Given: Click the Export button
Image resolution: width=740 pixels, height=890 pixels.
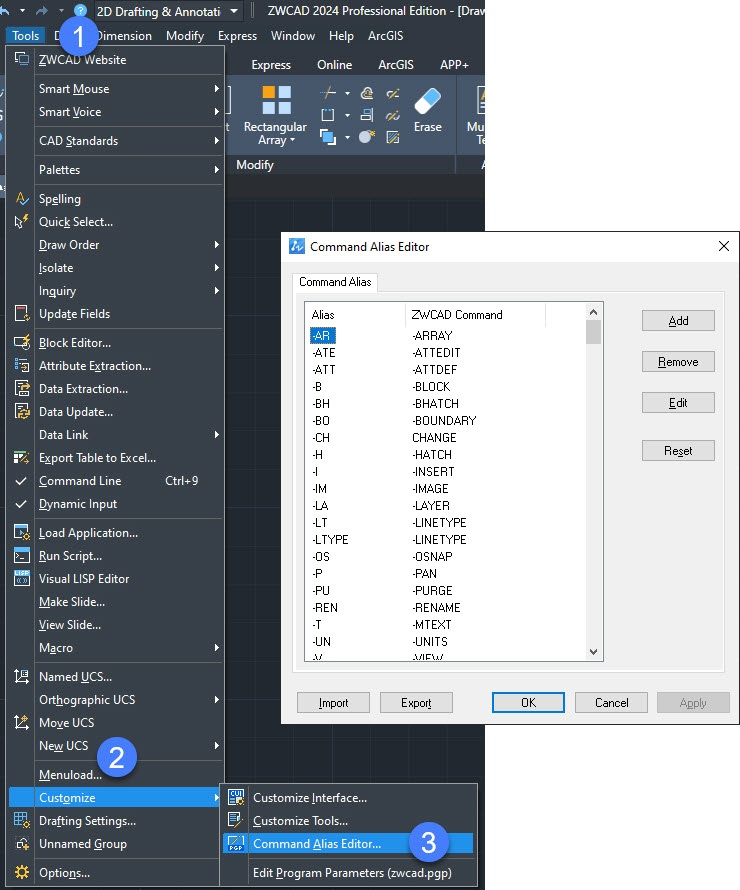Looking at the screenshot, I should 416,703.
